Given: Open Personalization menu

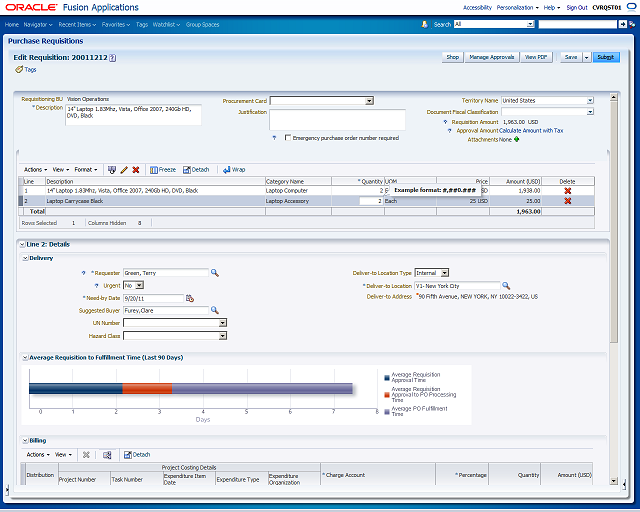Looking at the screenshot, I should (x=518, y=8).
